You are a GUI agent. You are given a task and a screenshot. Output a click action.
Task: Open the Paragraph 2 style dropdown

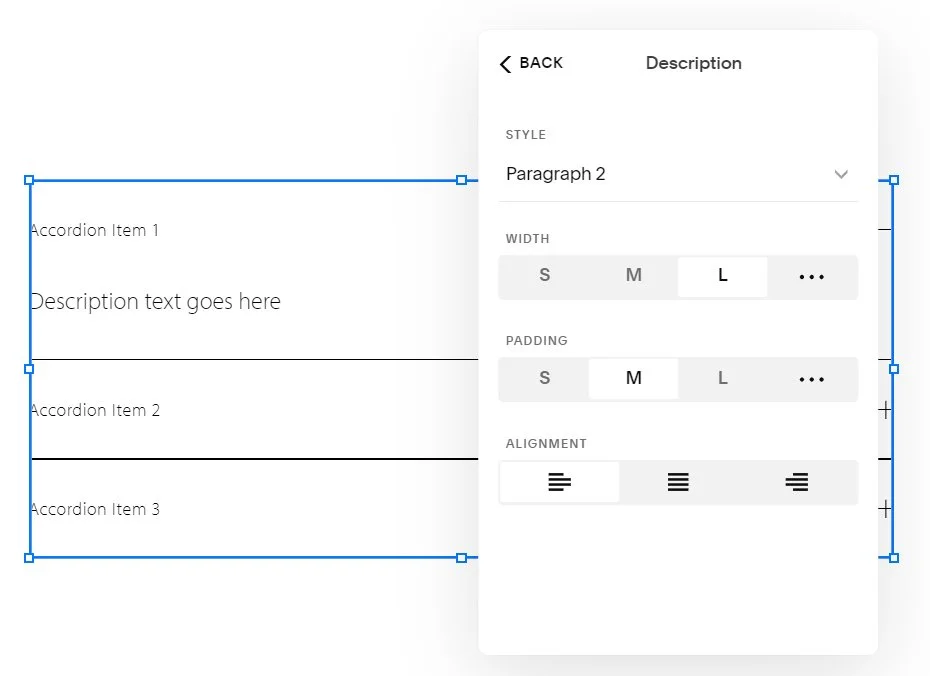(678, 174)
